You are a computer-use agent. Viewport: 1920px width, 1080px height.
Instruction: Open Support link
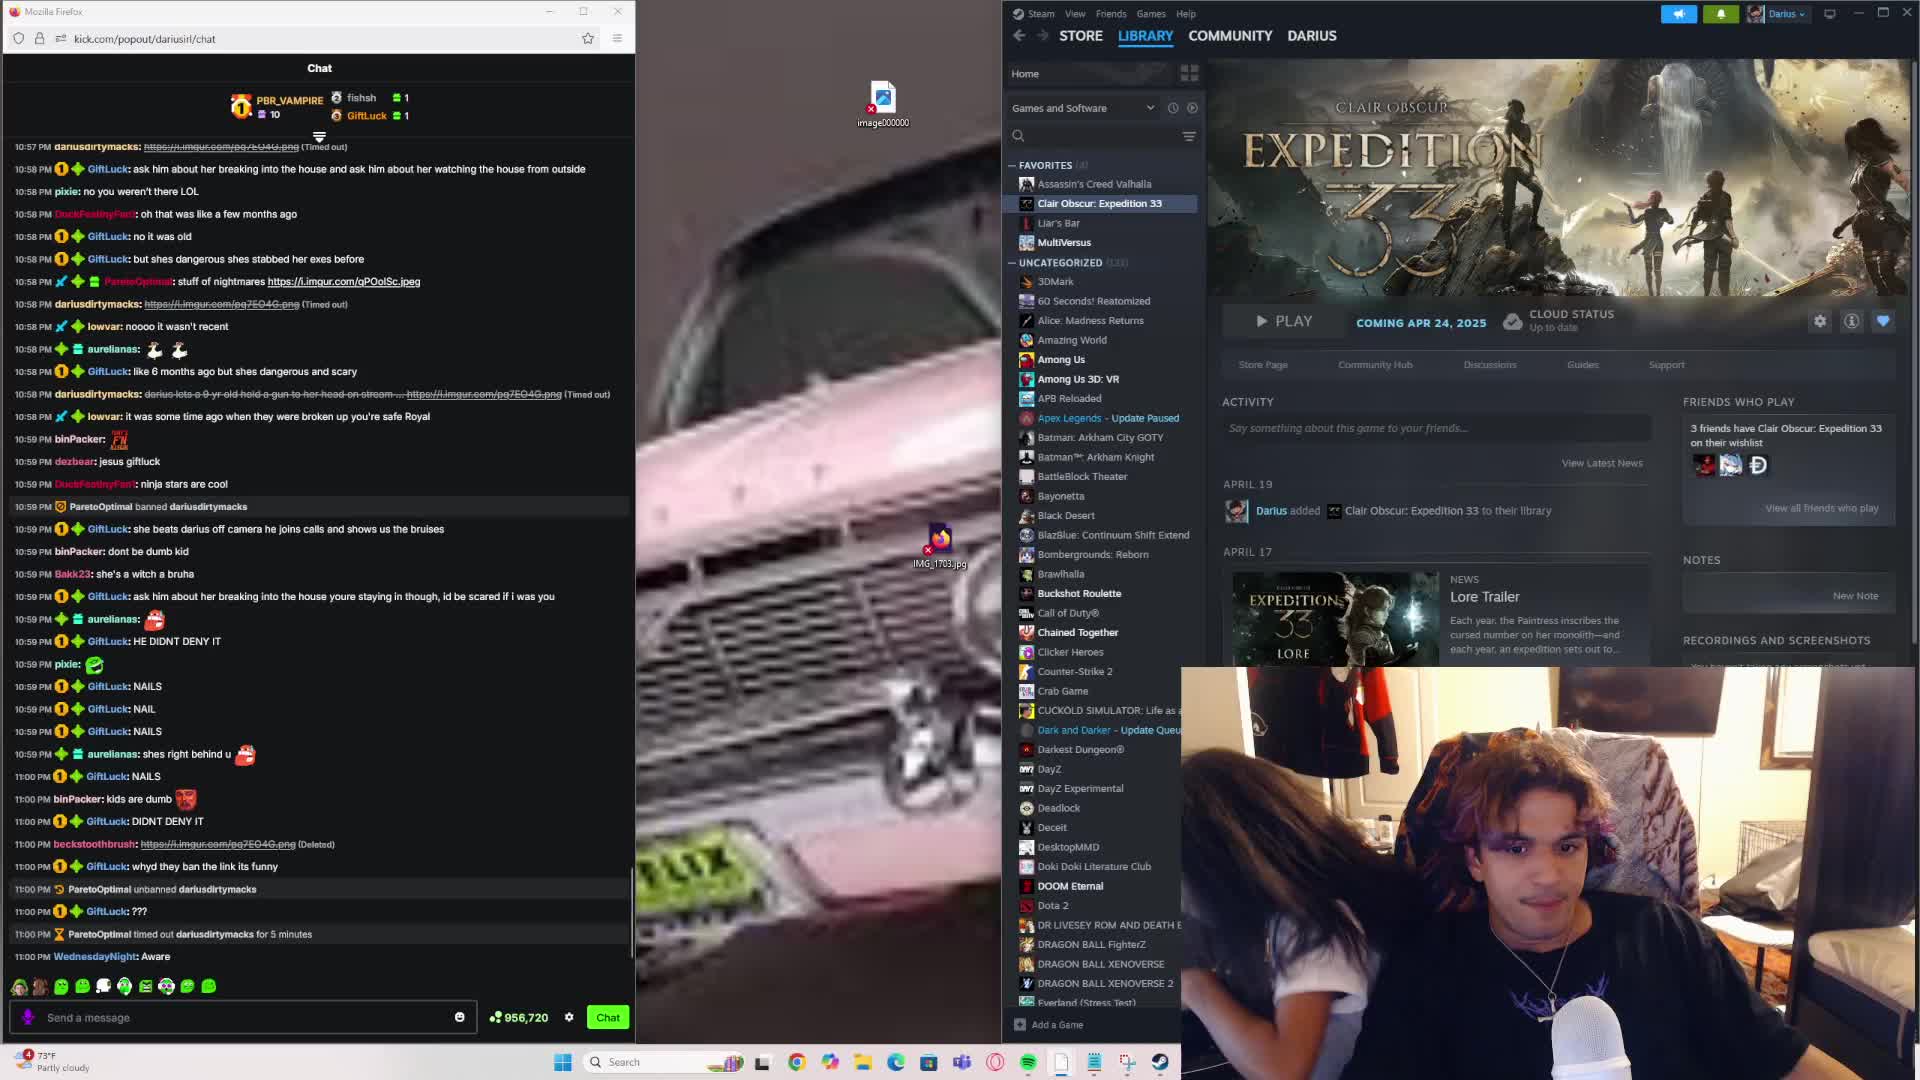[1666, 365]
